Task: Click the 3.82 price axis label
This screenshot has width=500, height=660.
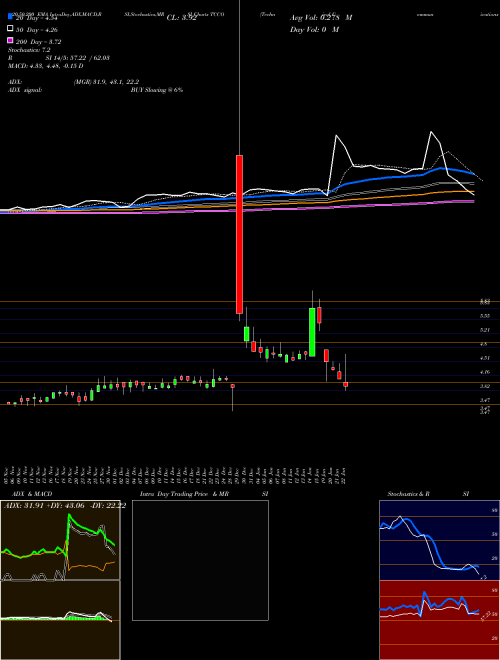Action: click(x=485, y=386)
